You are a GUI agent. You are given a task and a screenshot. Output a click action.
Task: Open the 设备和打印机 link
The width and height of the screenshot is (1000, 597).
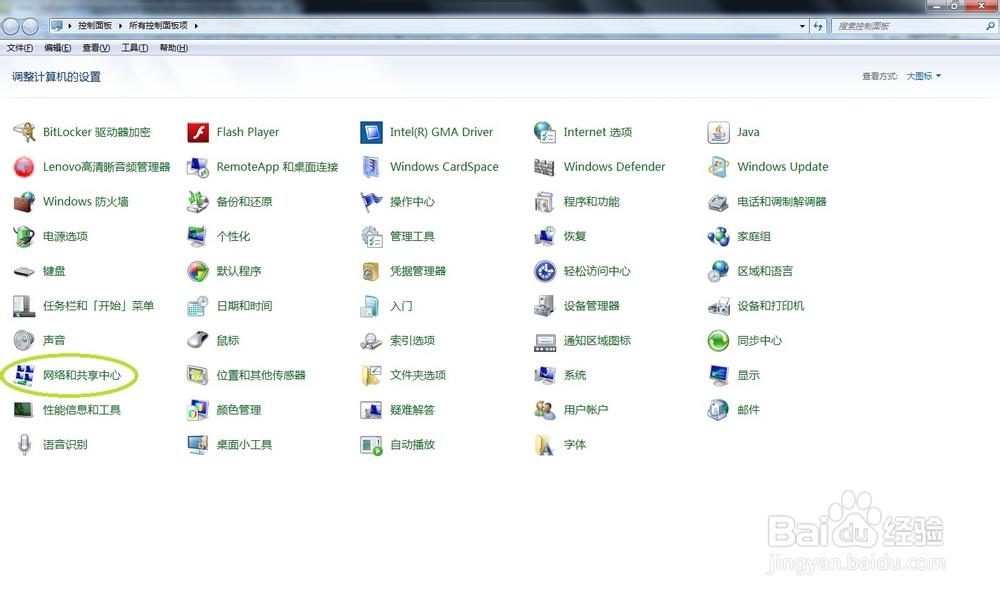(770, 306)
